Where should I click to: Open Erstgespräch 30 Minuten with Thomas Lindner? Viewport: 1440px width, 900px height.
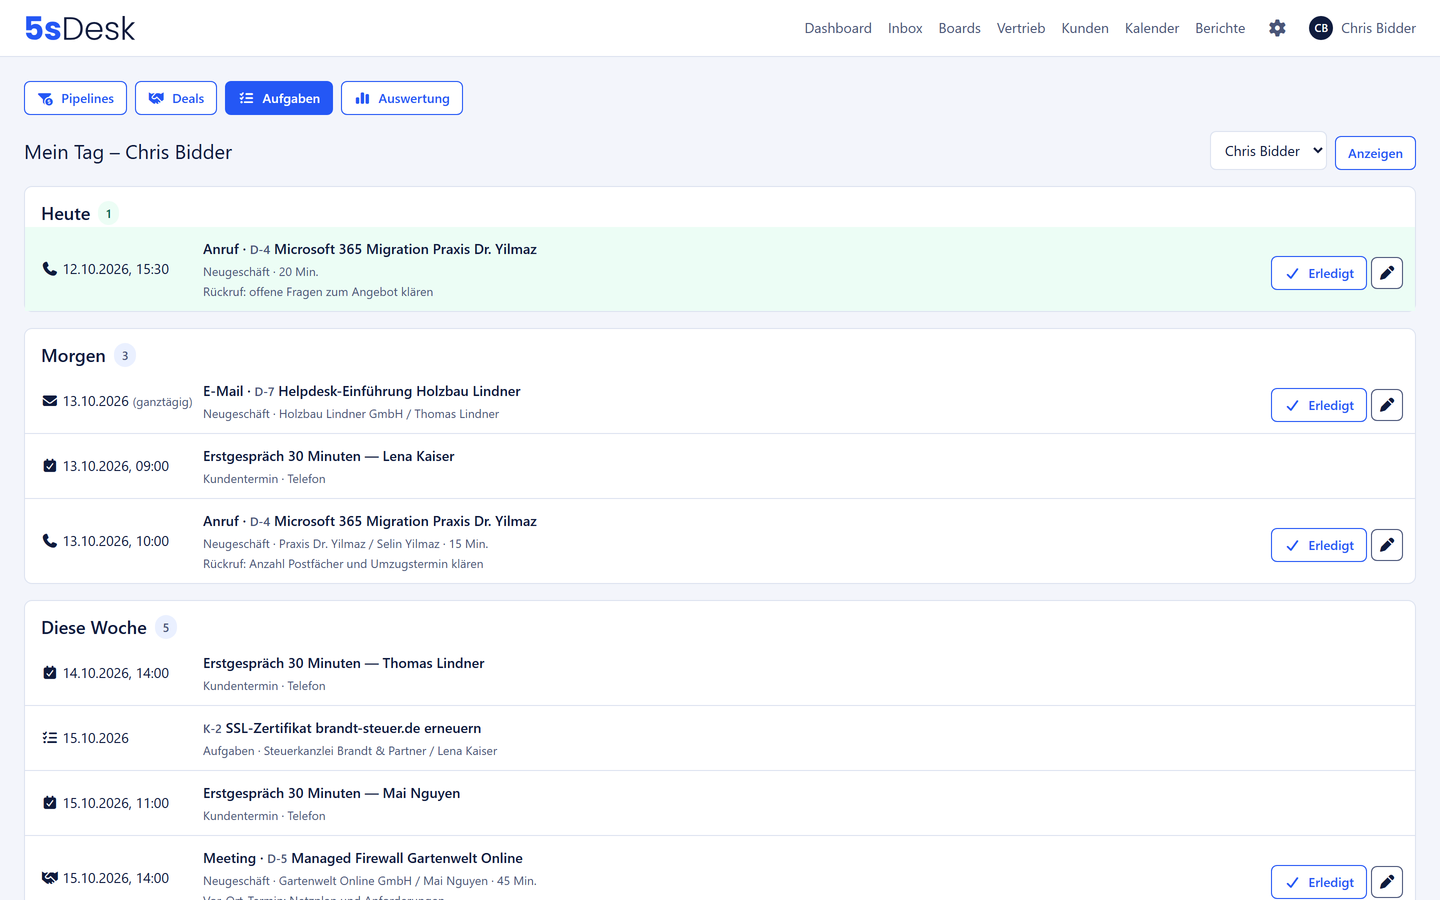(343, 663)
